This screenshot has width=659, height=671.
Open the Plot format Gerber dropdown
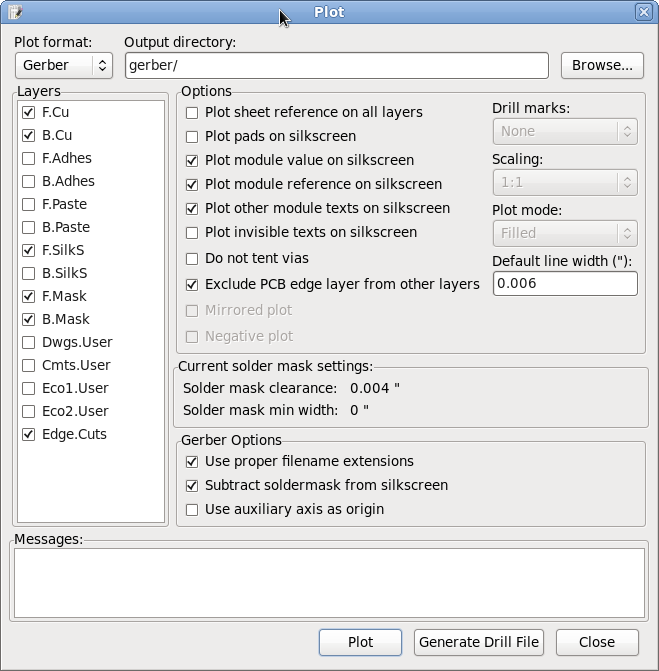(x=64, y=65)
